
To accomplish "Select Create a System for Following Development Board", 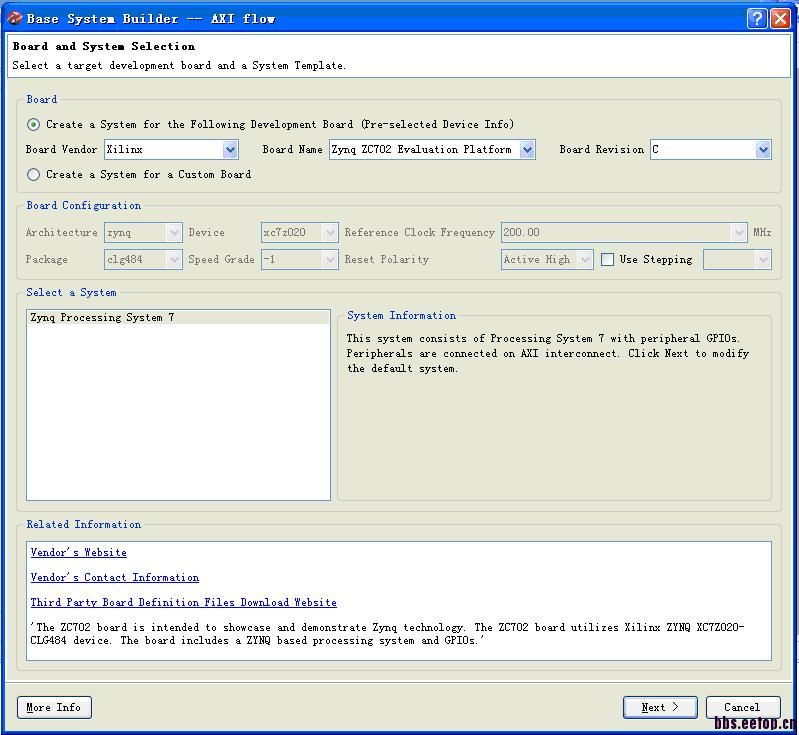I will click(x=34, y=124).
